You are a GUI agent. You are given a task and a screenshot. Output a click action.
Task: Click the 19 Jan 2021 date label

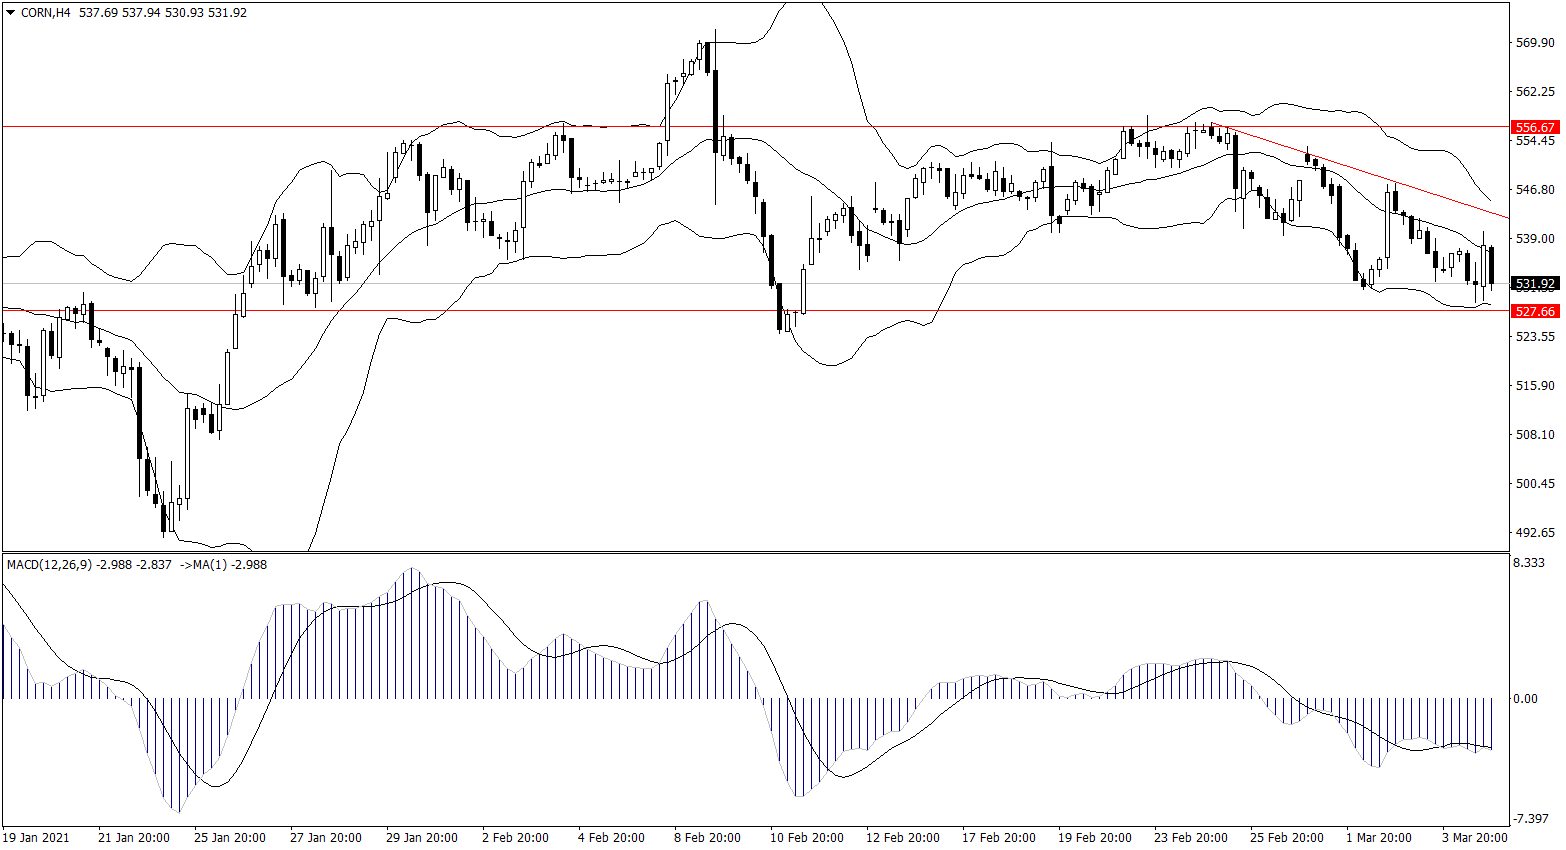click(37, 837)
